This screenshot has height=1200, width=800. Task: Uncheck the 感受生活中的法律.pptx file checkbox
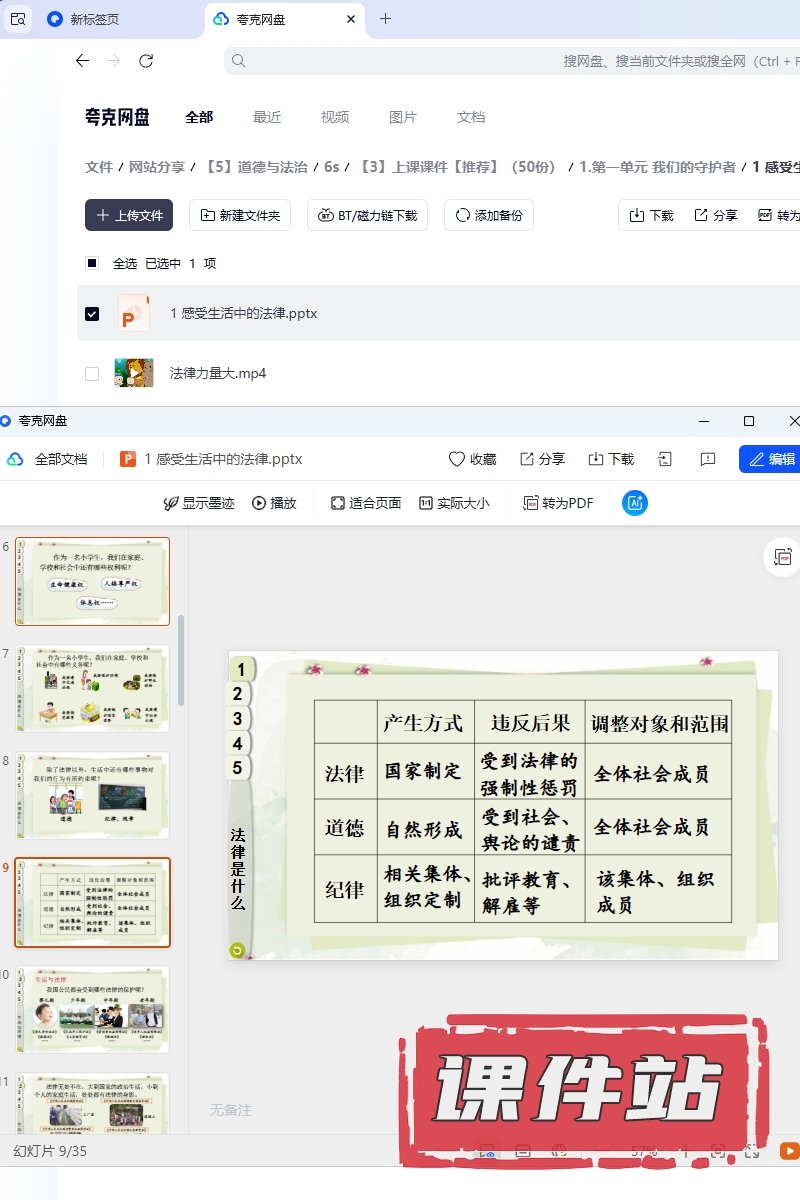pos(92,313)
